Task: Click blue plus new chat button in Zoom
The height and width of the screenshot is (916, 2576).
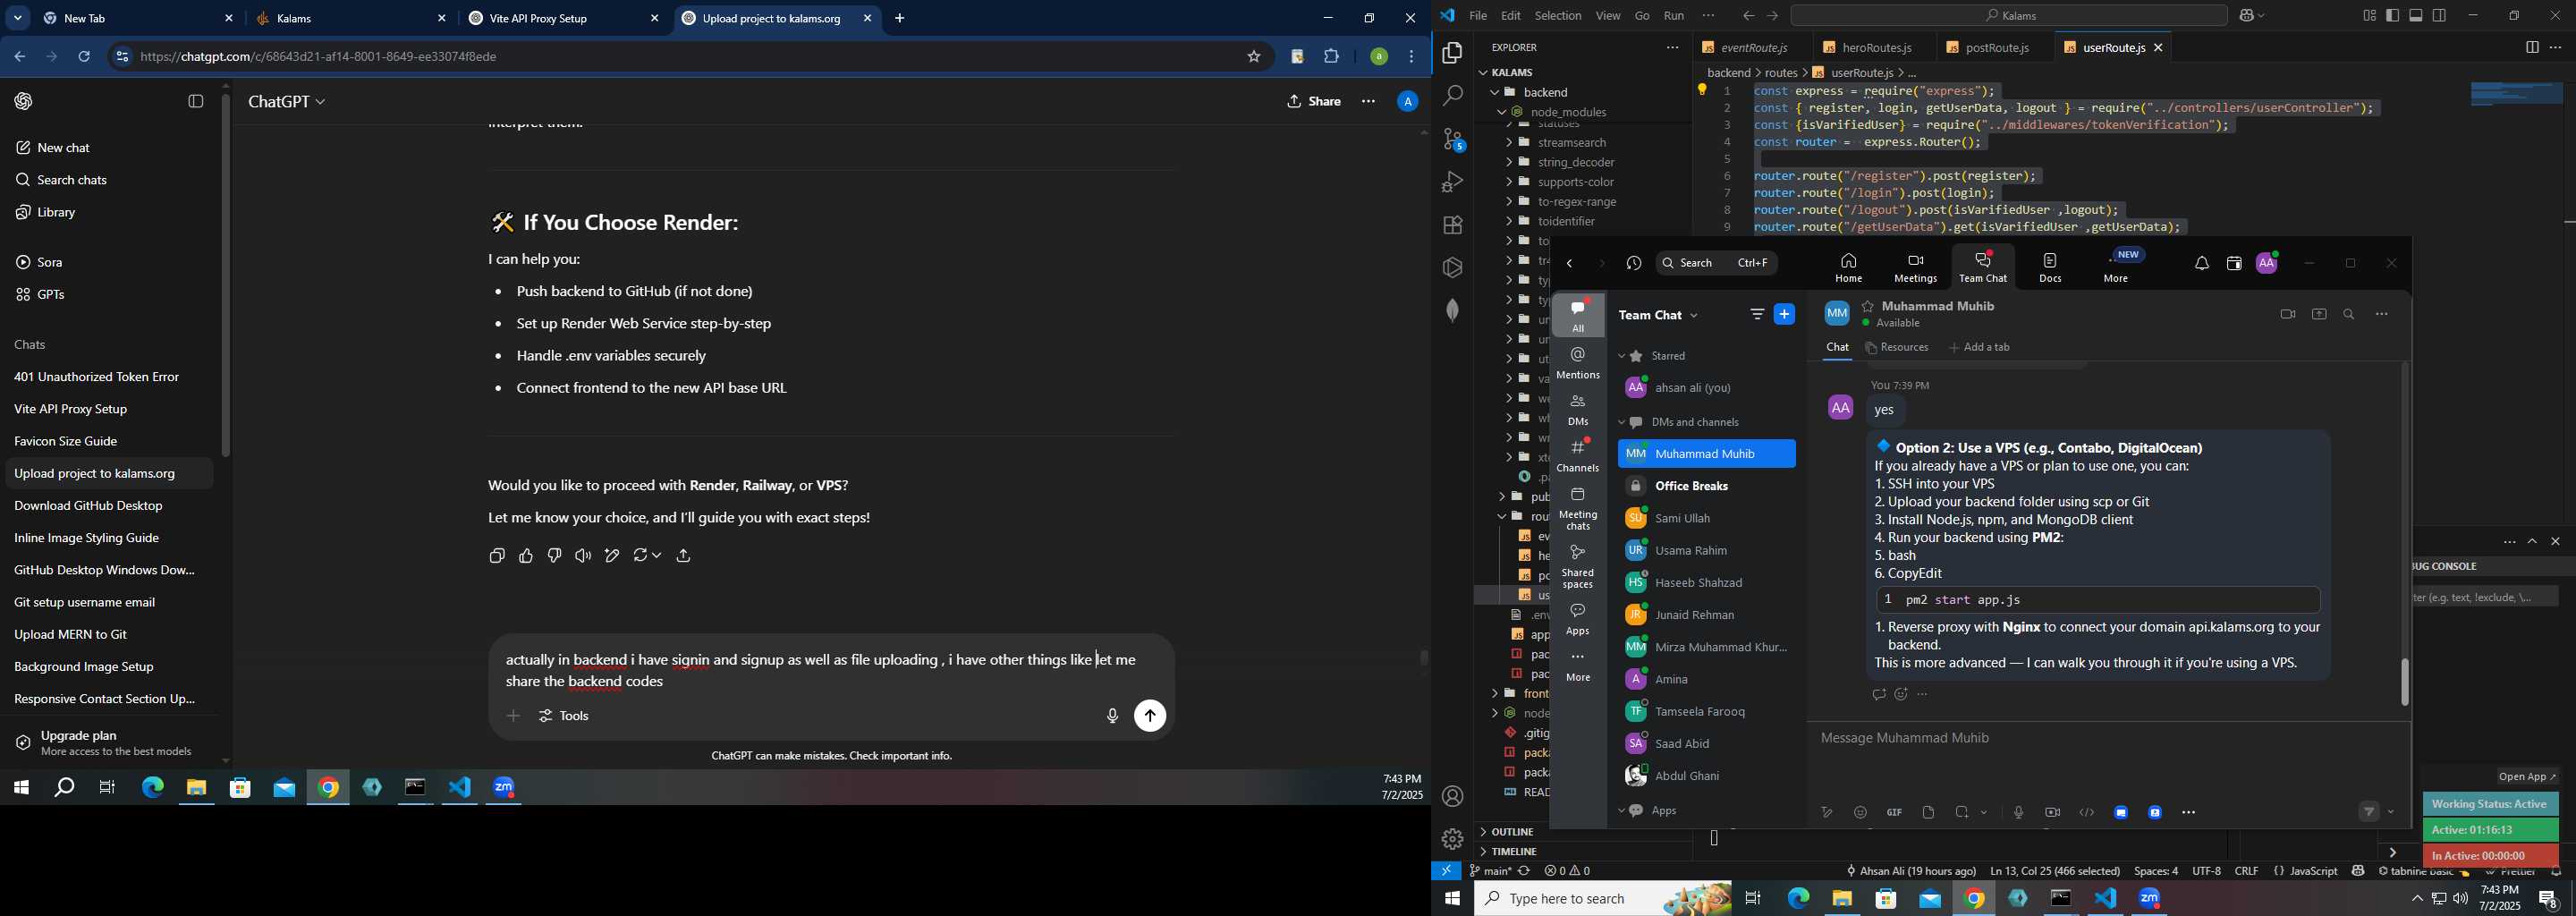Action: tap(1785, 314)
